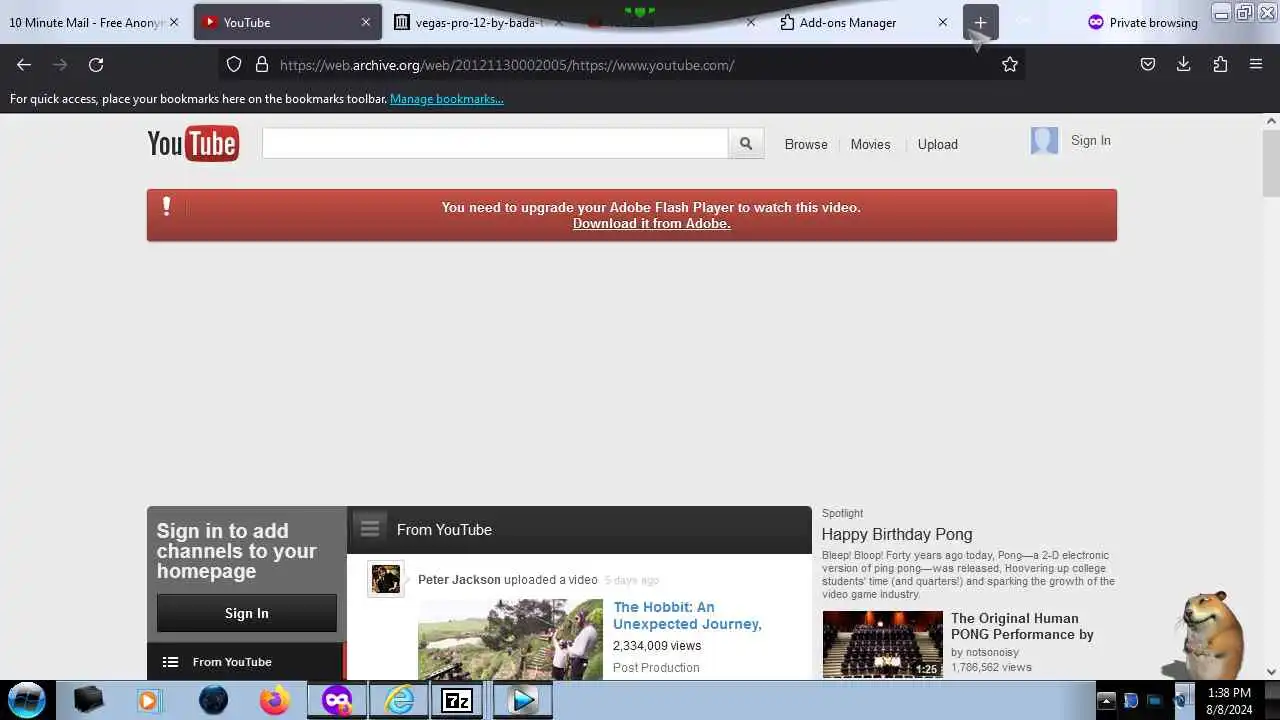Click the Sign In link at top right
Viewport: 1280px width, 720px height.
tap(1091, 140)
